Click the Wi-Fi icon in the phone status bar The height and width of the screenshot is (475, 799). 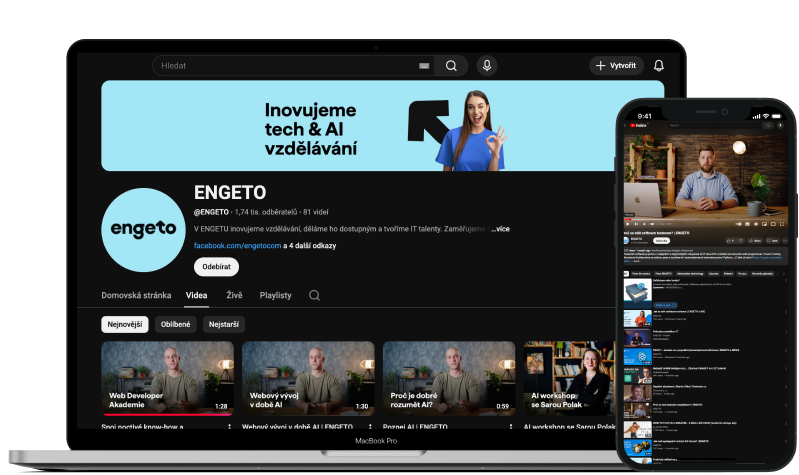765,116
